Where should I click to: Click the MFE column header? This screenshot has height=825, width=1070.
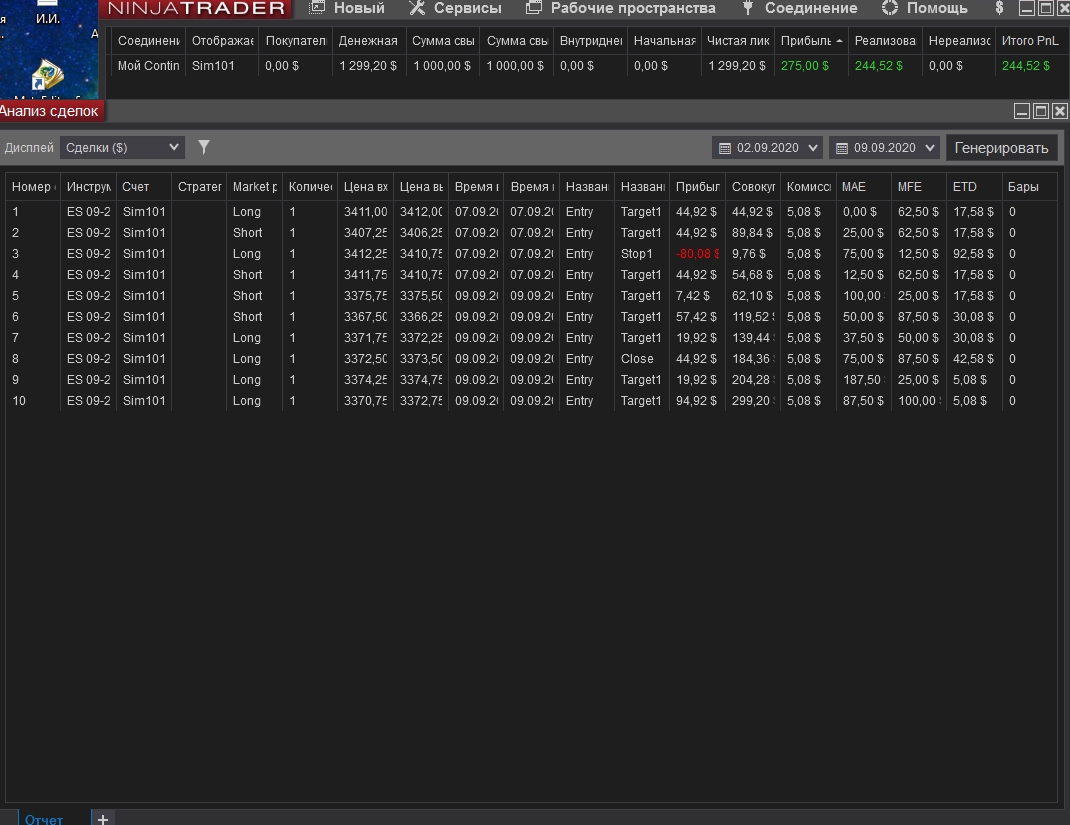click(919, 186)
